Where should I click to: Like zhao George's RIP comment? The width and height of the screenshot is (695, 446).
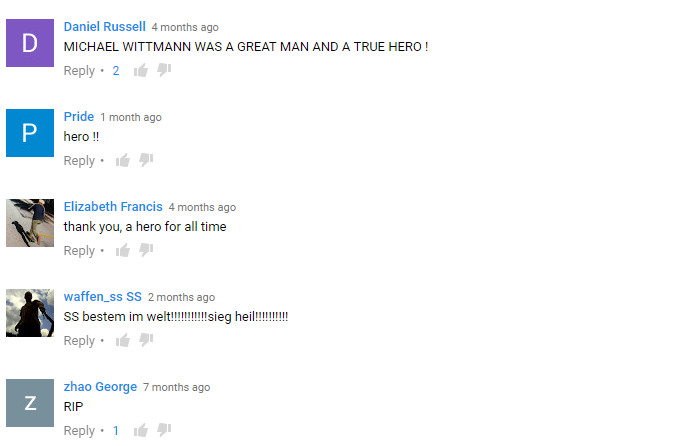[x=141, y=430]
